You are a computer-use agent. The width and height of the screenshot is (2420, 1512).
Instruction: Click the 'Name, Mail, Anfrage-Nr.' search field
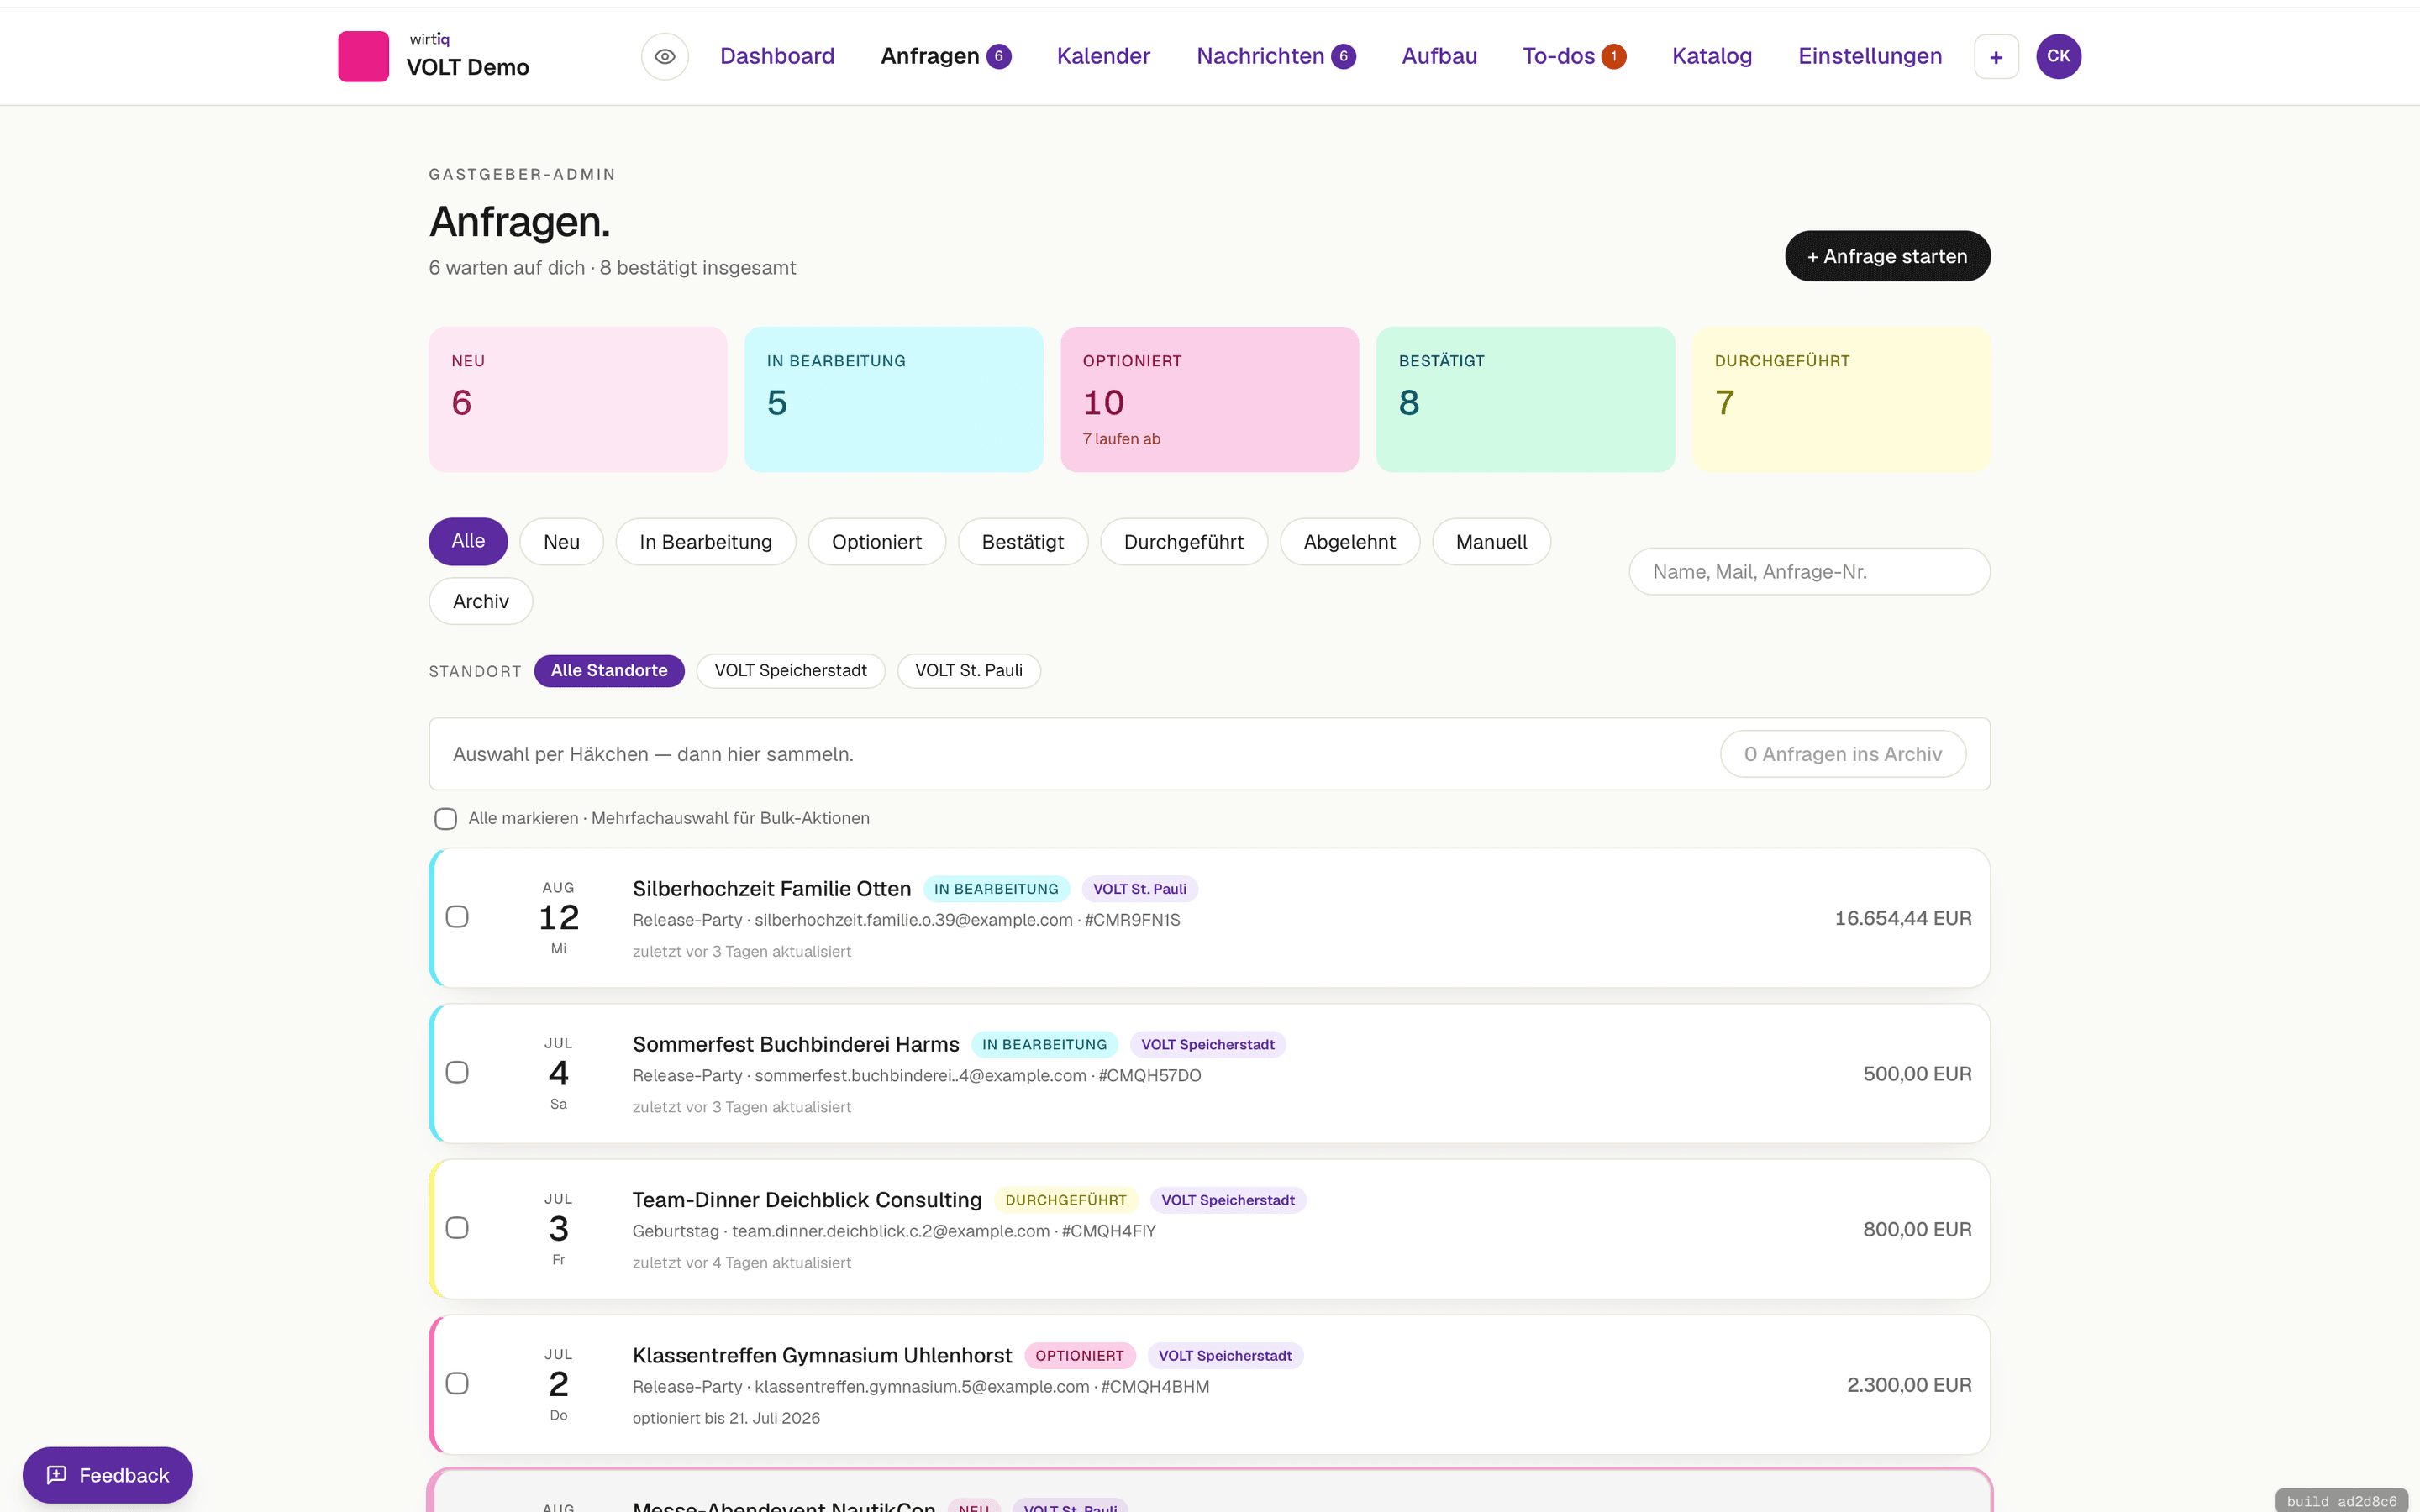click(1809, 571)
